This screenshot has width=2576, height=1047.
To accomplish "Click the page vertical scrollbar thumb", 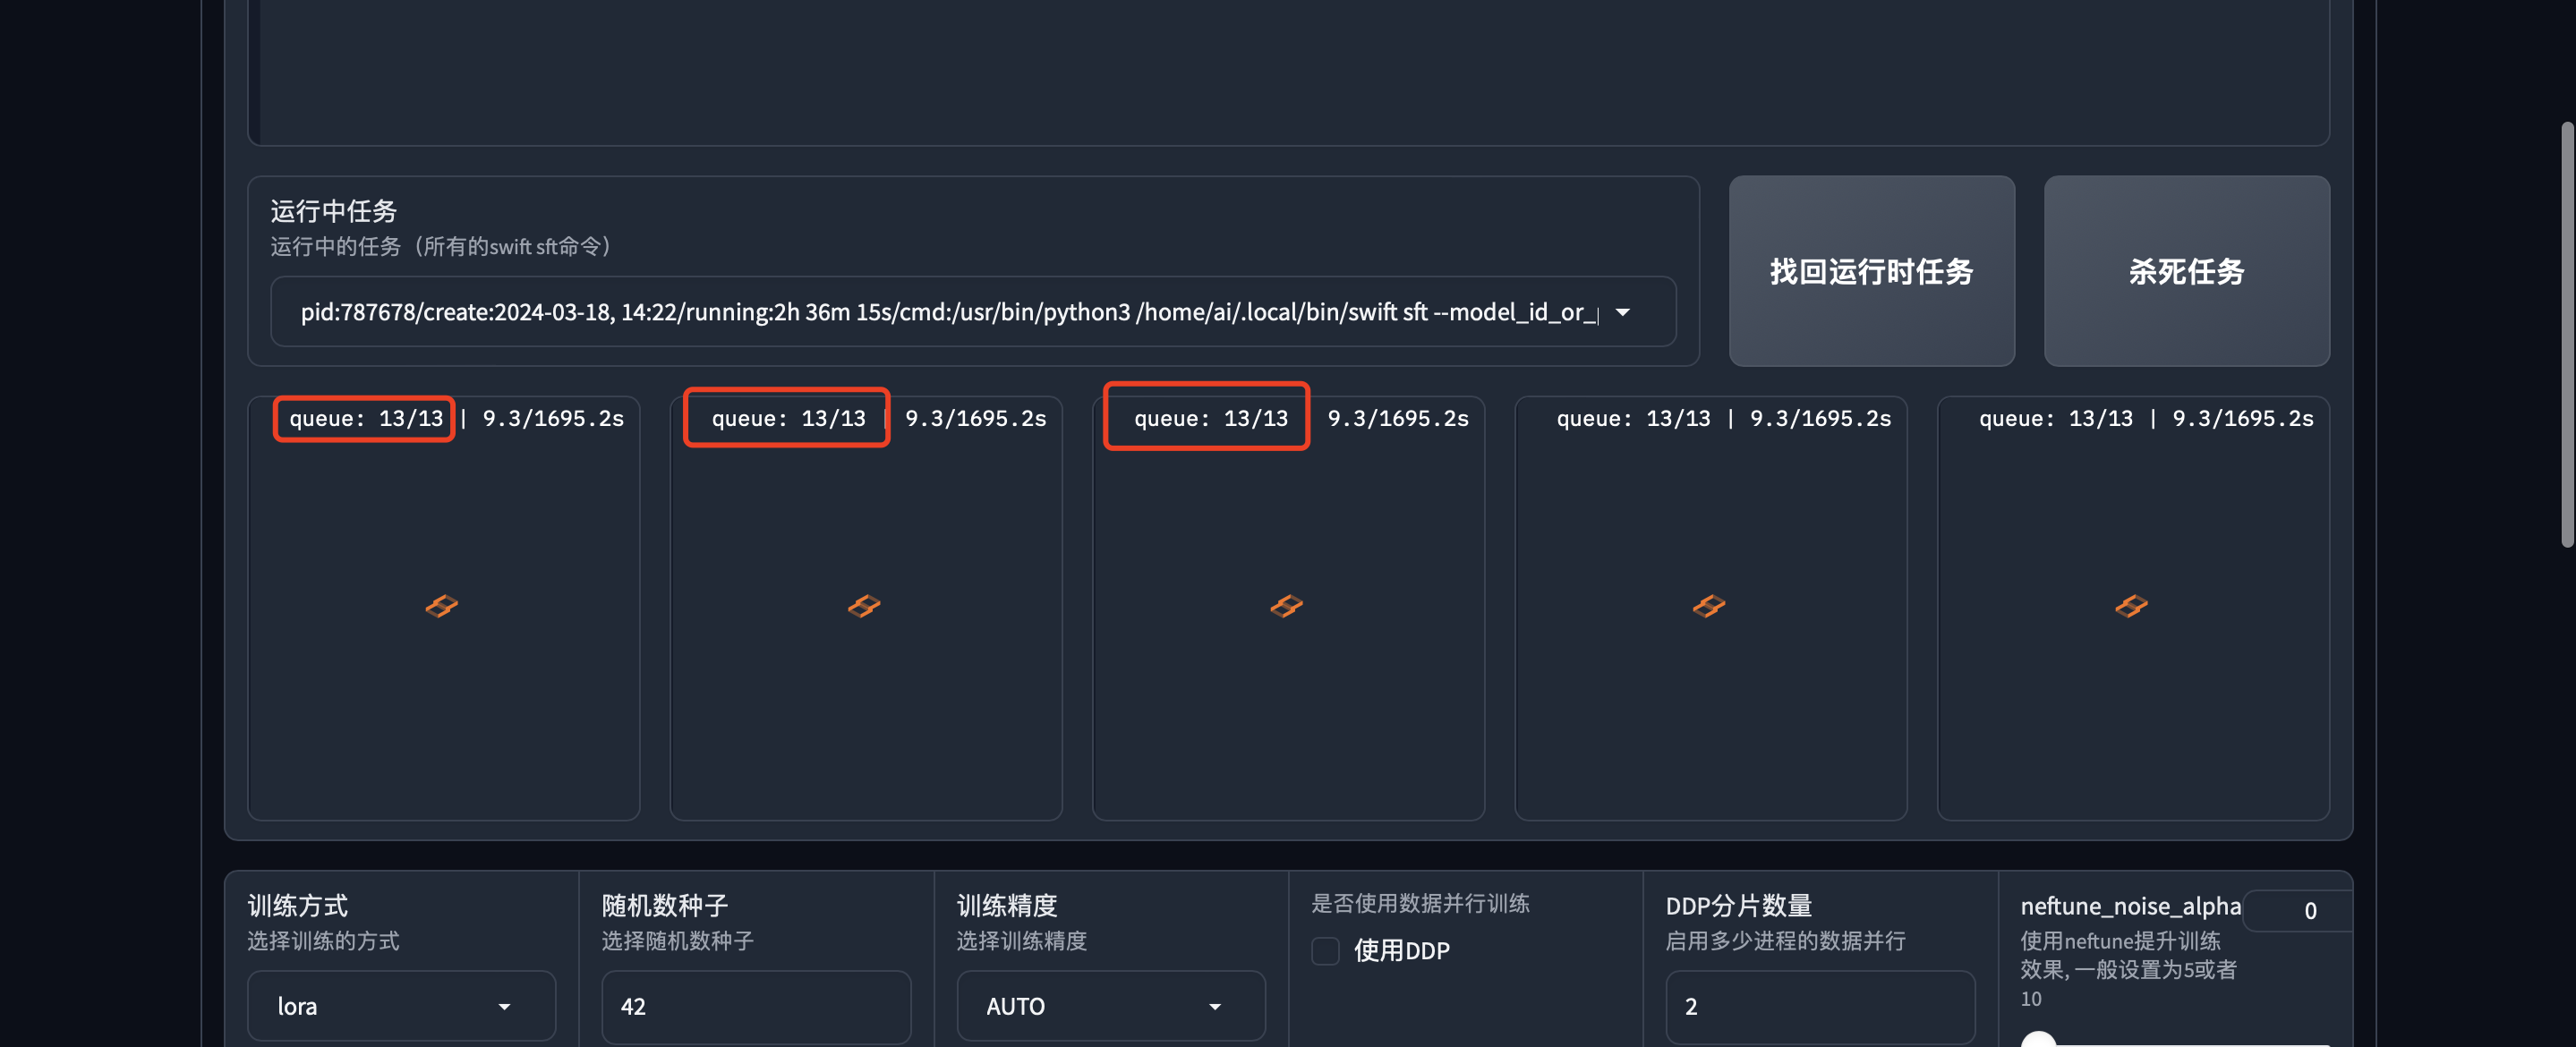I will (x=2565, y=335).
